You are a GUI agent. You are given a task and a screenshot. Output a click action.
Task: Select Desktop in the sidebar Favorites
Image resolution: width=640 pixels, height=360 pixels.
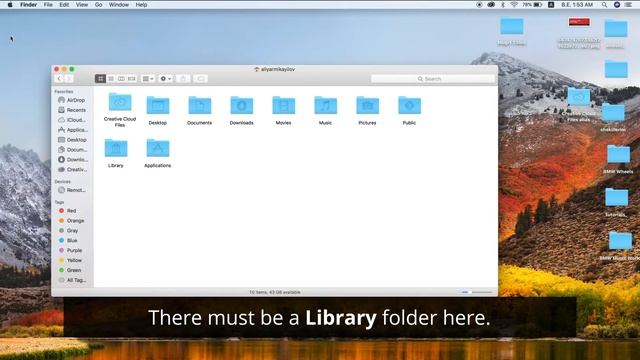(71, 140)
